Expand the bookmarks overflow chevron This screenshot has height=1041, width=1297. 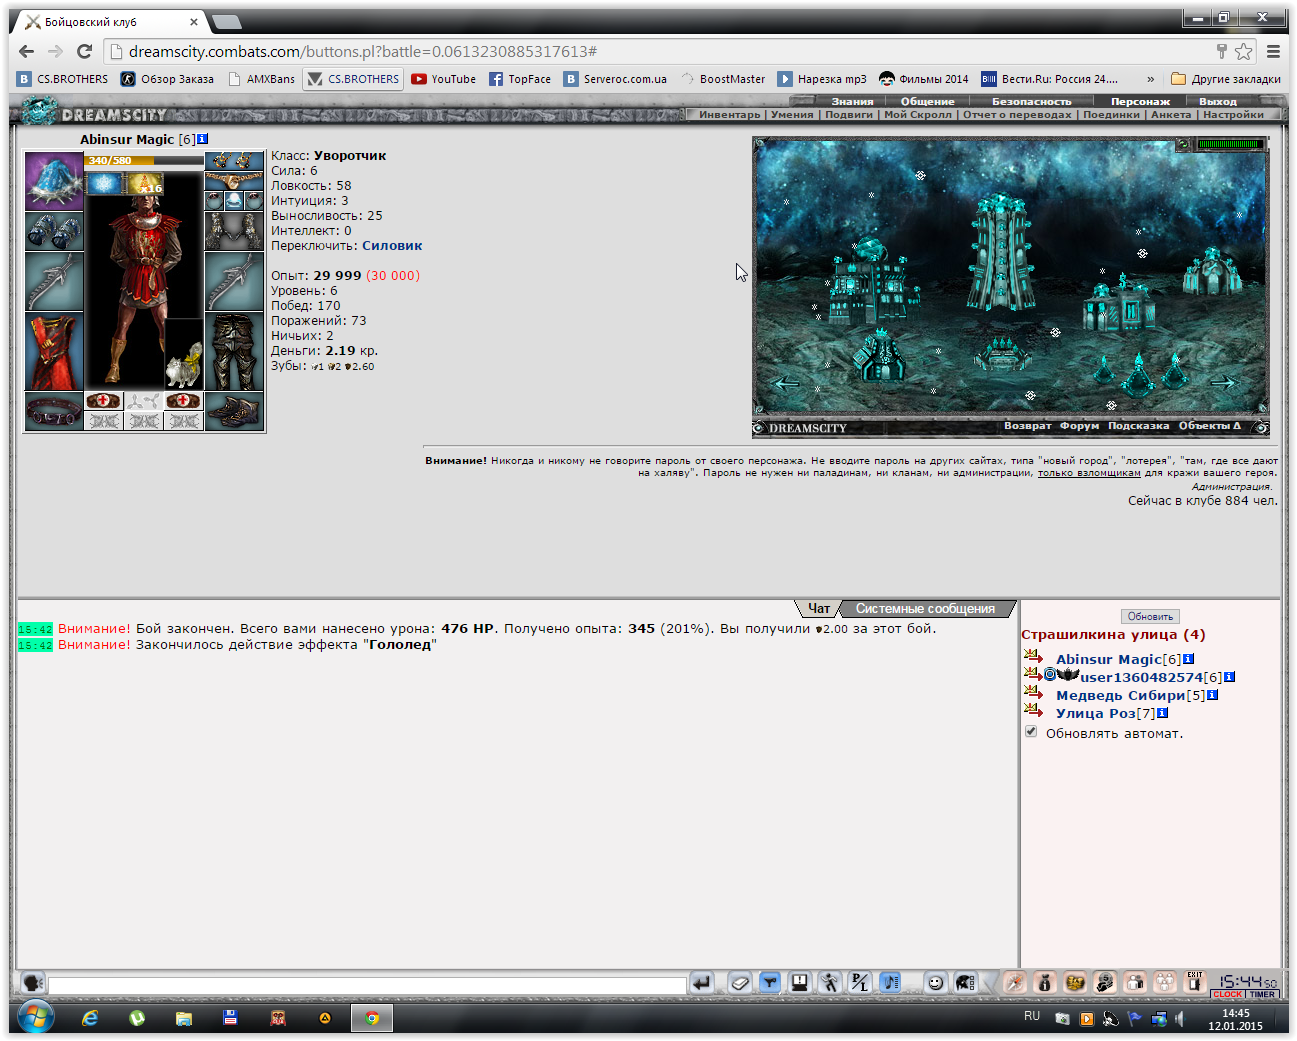[1150, 79]
